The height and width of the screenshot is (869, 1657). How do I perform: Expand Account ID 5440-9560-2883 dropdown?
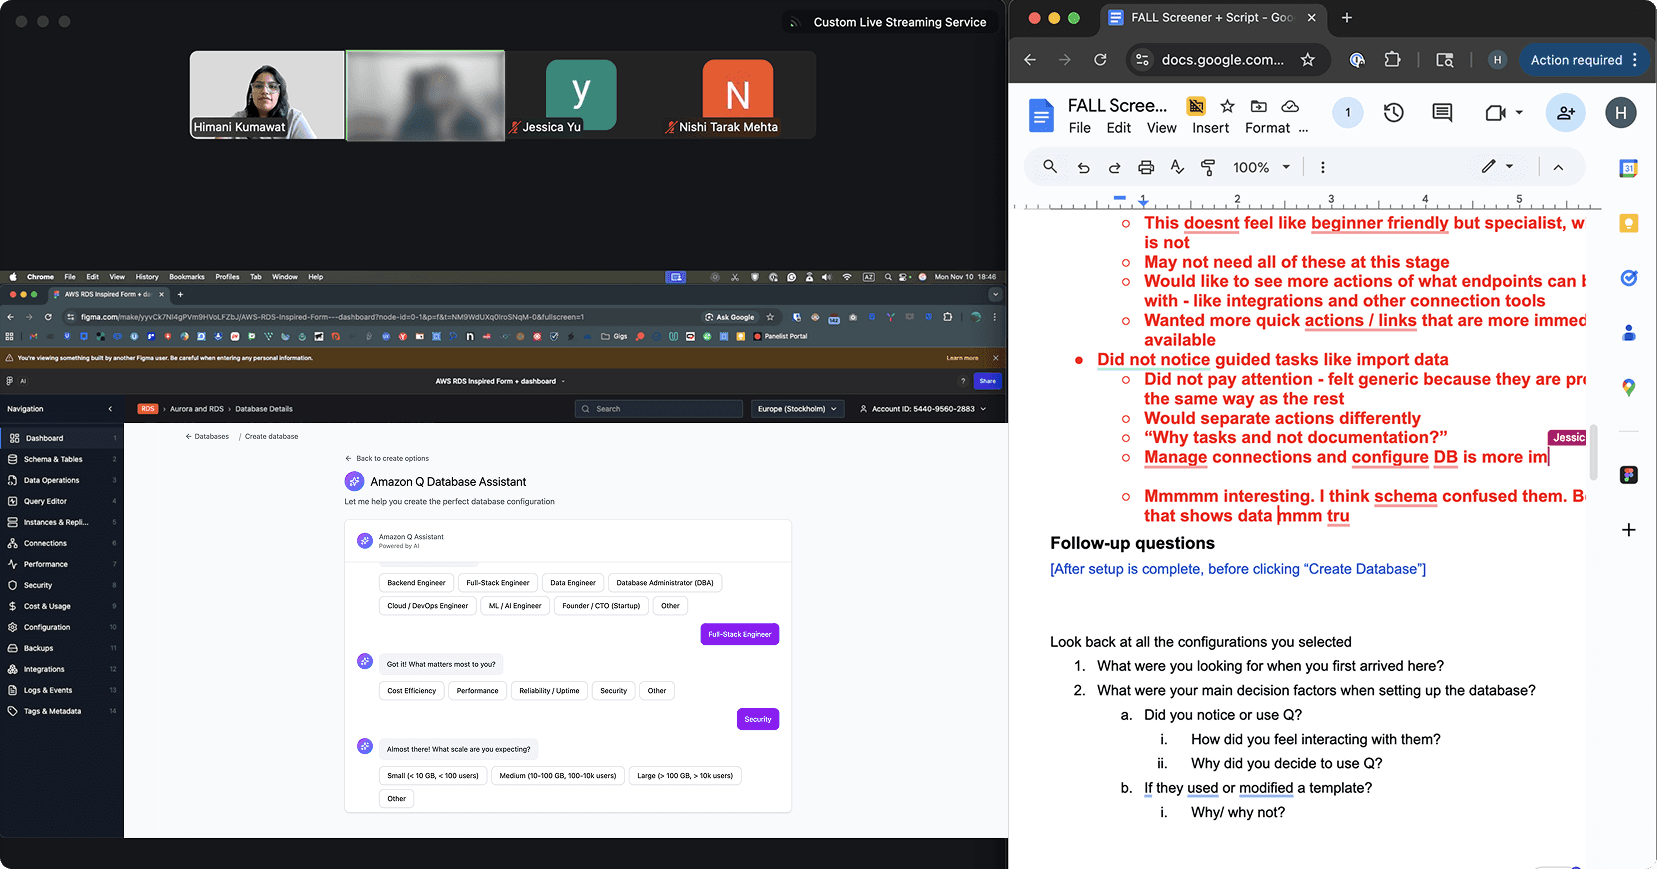923,409
